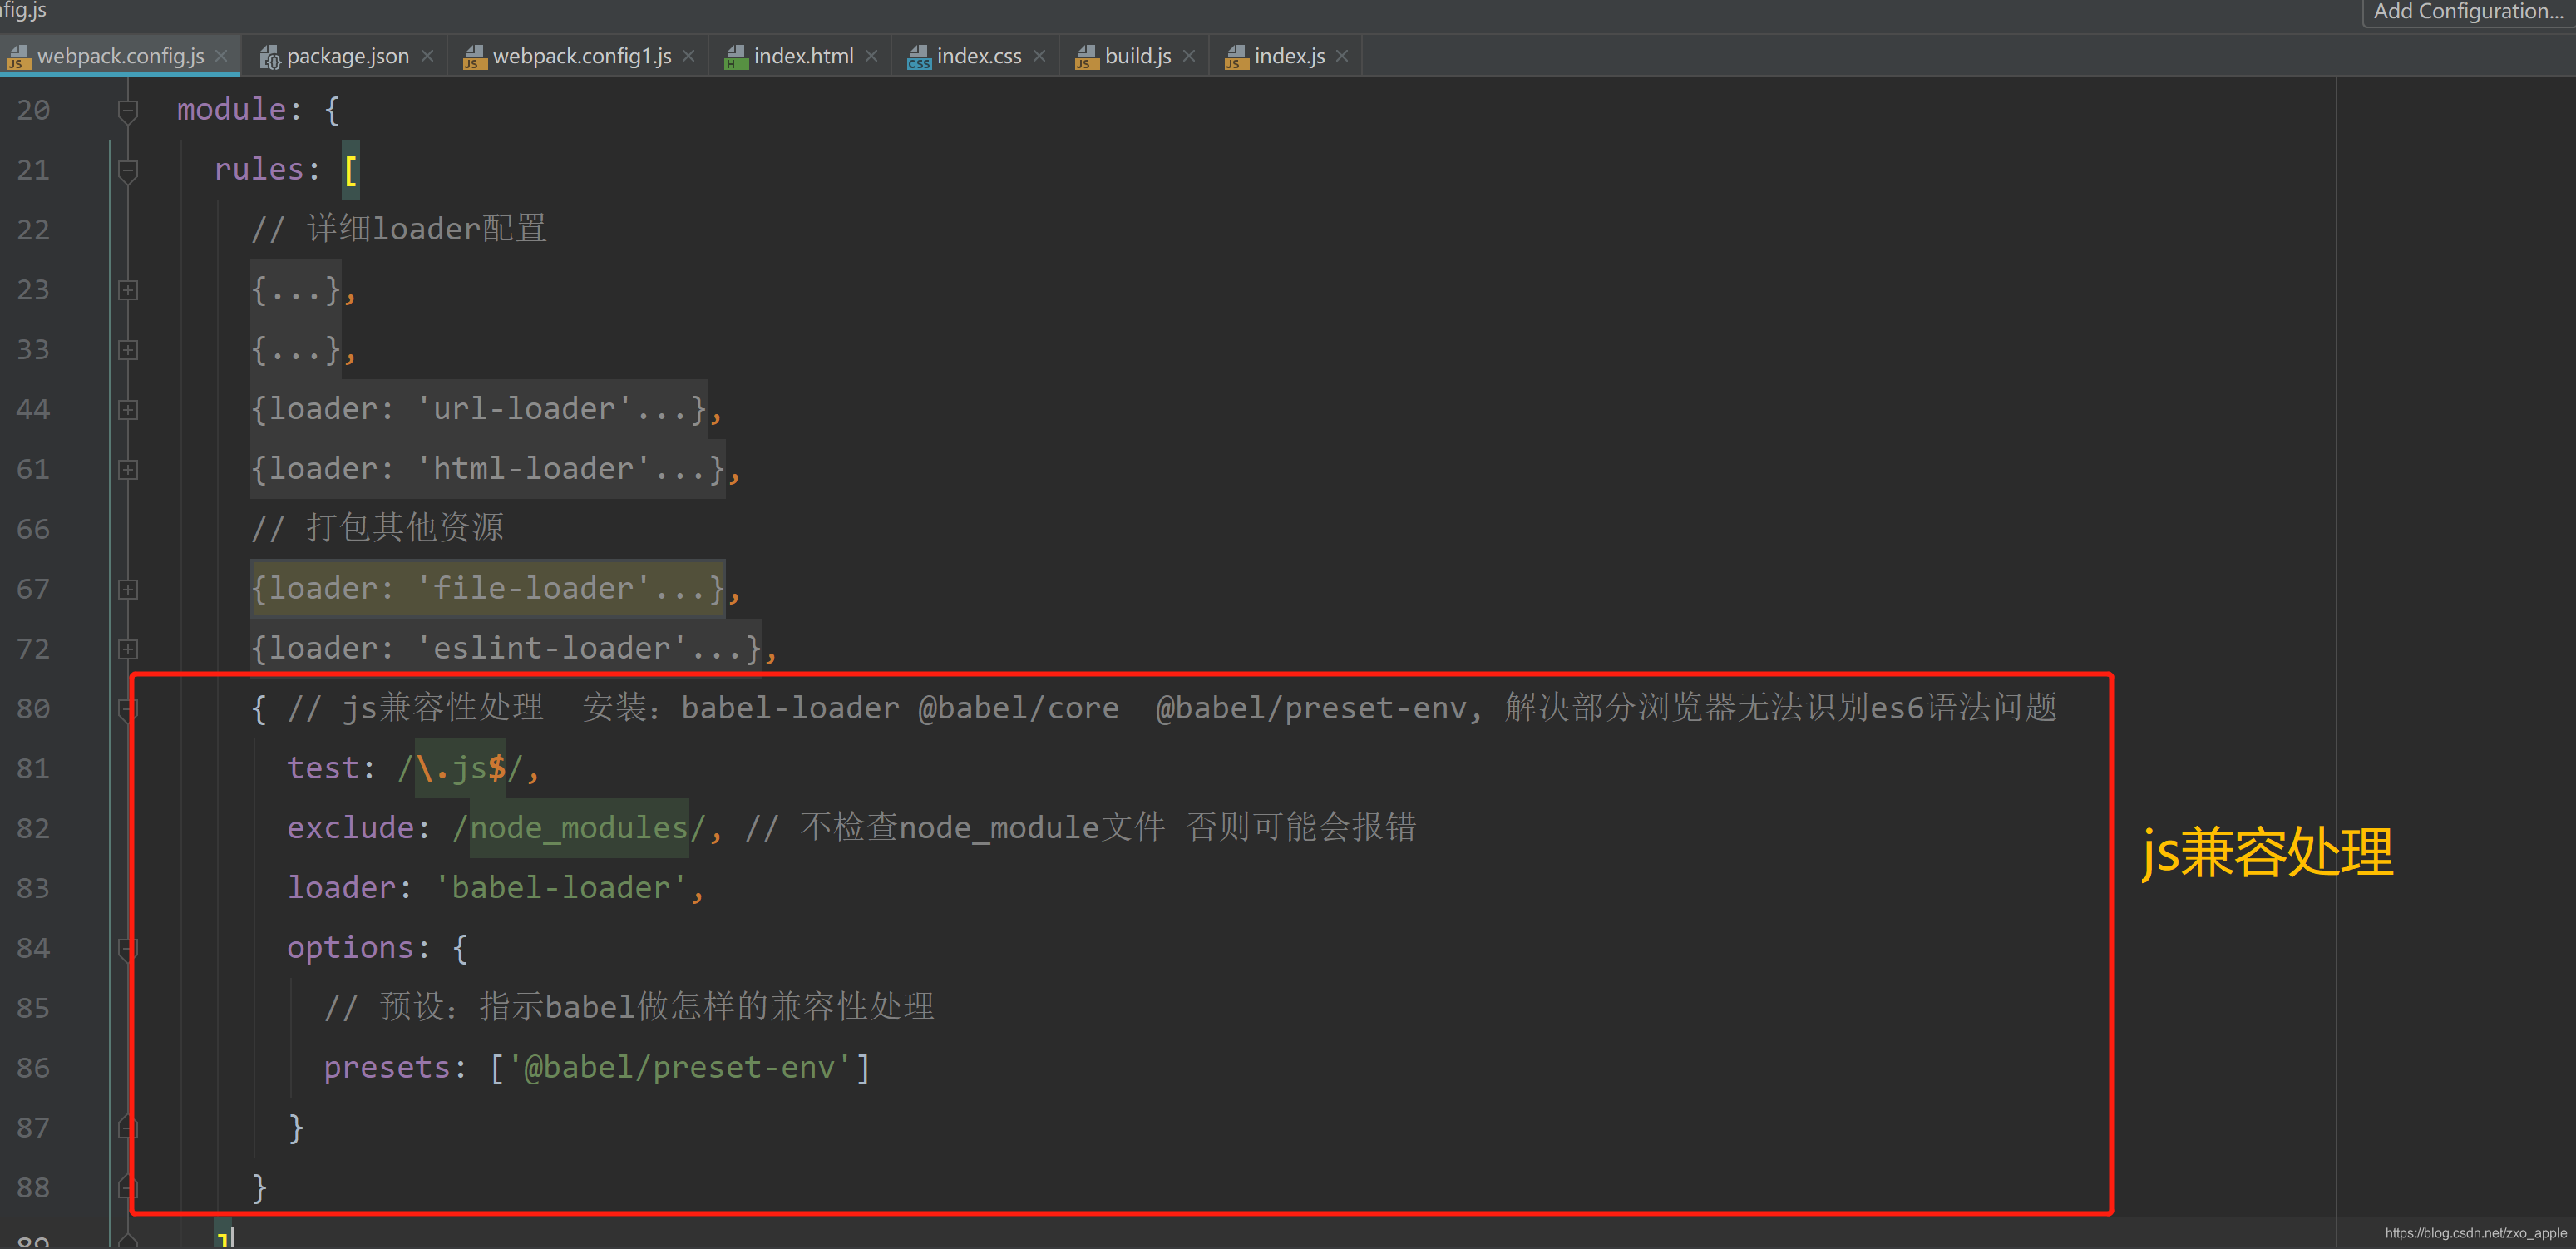Image resolution: width=2576 pixels, height=1249 pixels.
Task: Close the webpack.config1.js tab
Action: coord(689,56)
